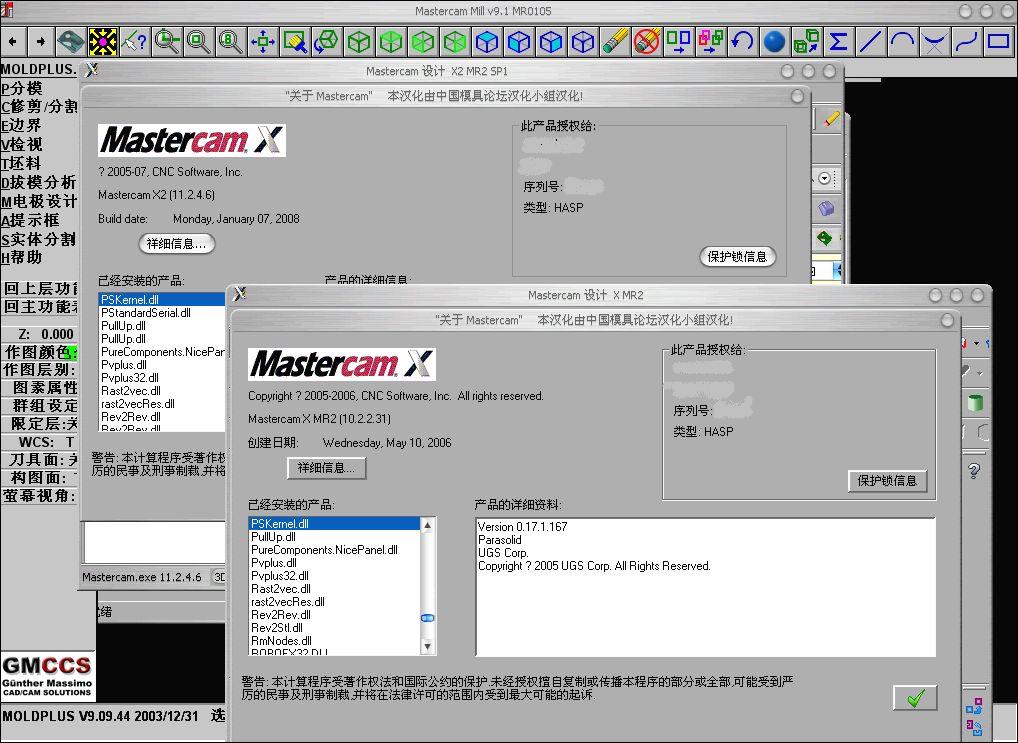The width and height of the screenshot is (1018, 743).
Task: Click the pencil eraser delete icon in top toolbar
Action: coord(615,42)
